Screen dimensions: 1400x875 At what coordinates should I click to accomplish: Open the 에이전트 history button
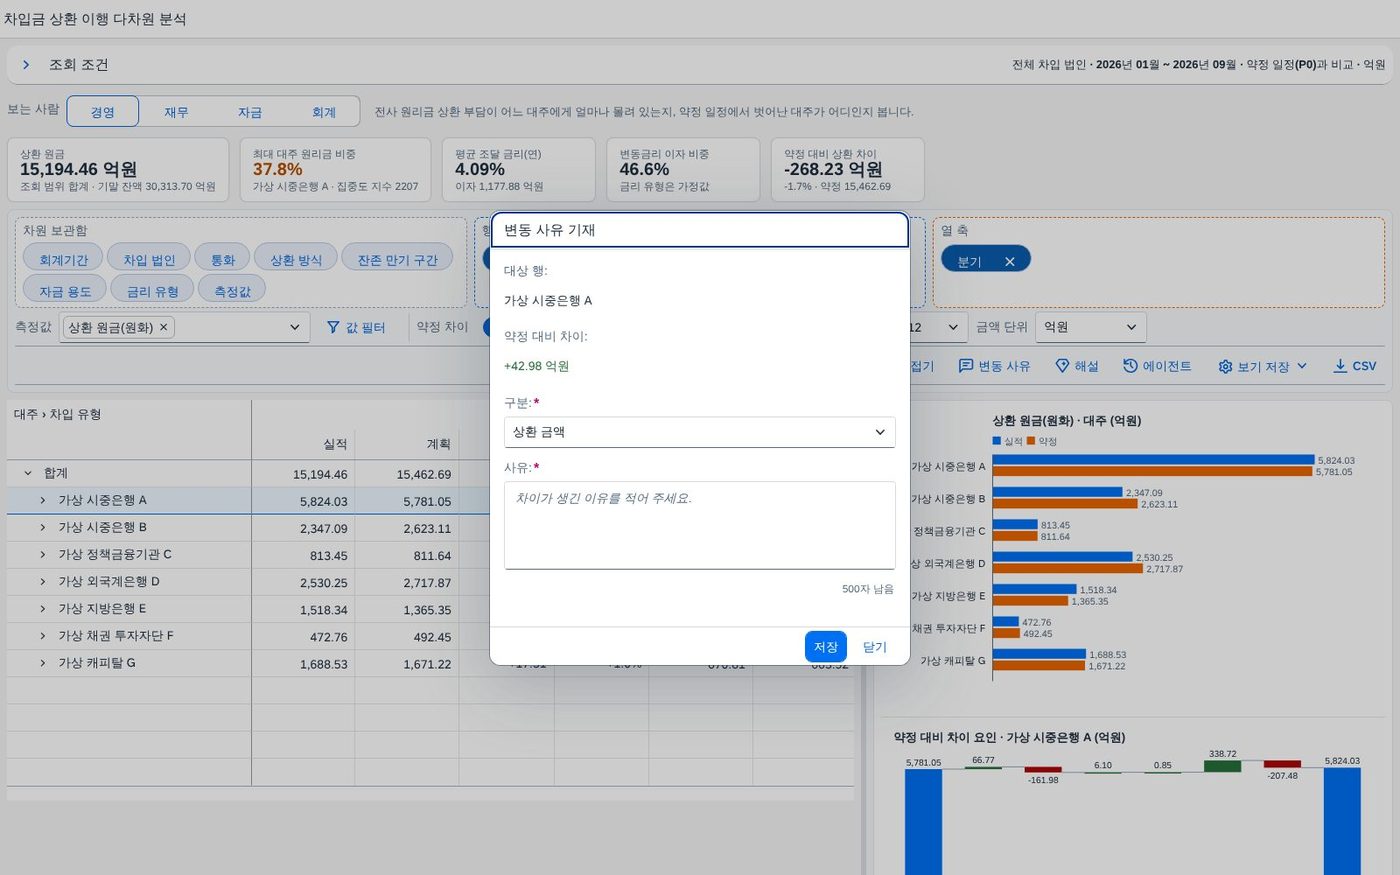1157,366
